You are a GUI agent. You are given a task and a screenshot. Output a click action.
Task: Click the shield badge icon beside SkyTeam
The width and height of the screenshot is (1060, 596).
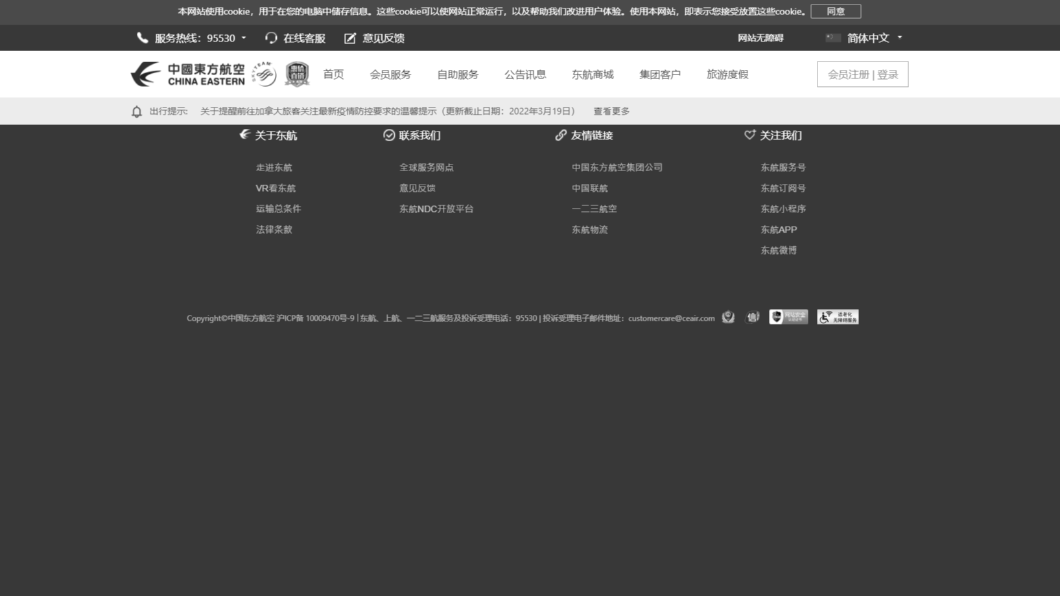point(297,74)
